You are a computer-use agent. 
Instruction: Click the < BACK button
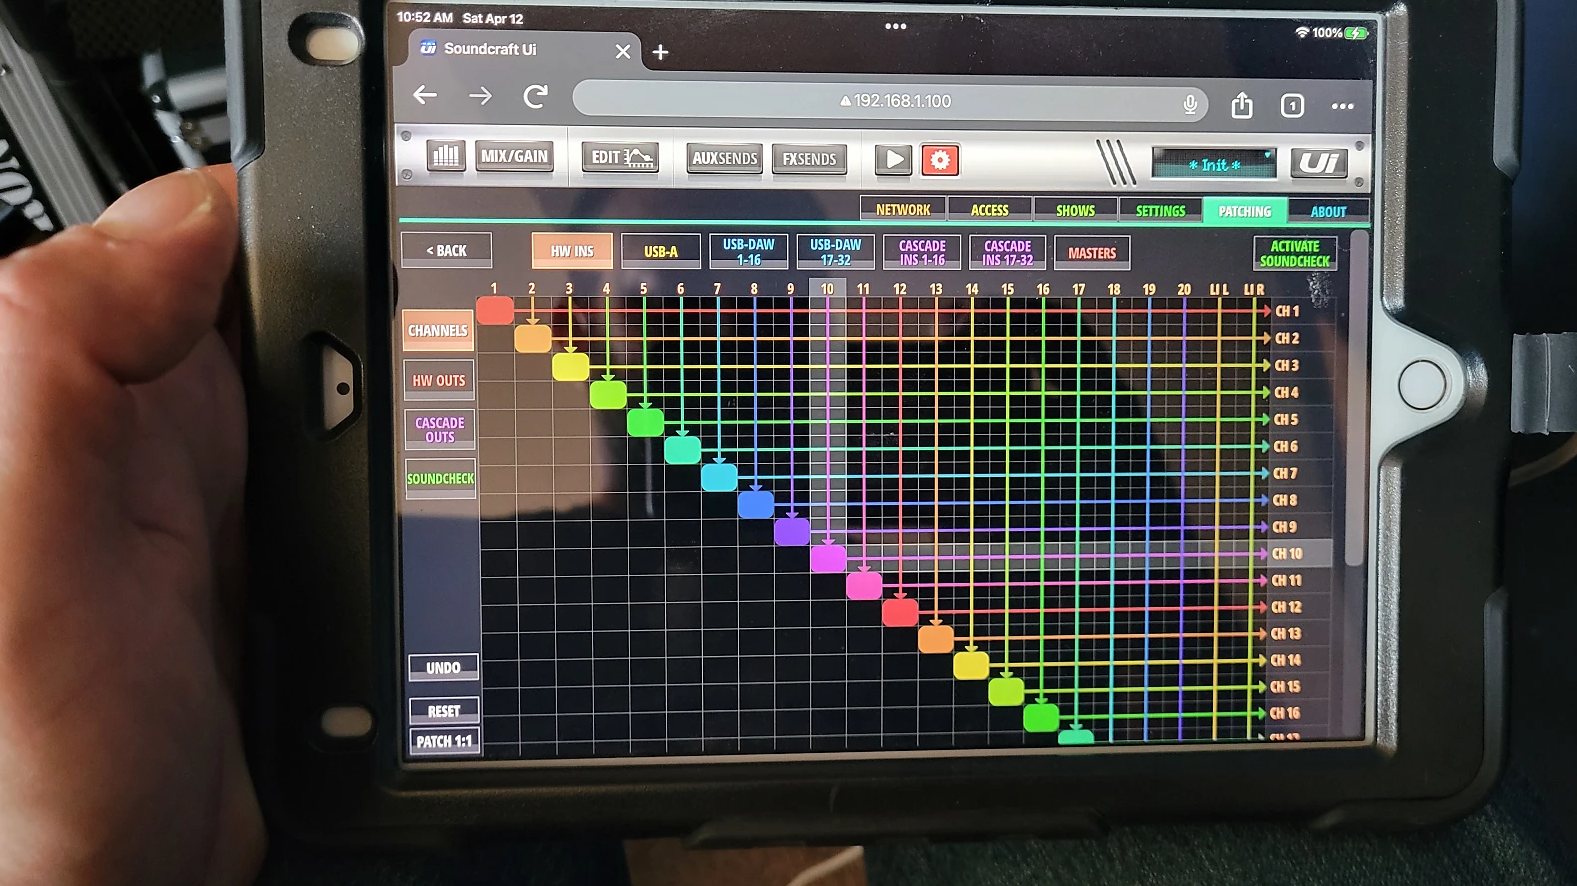(x=446, y=250)
